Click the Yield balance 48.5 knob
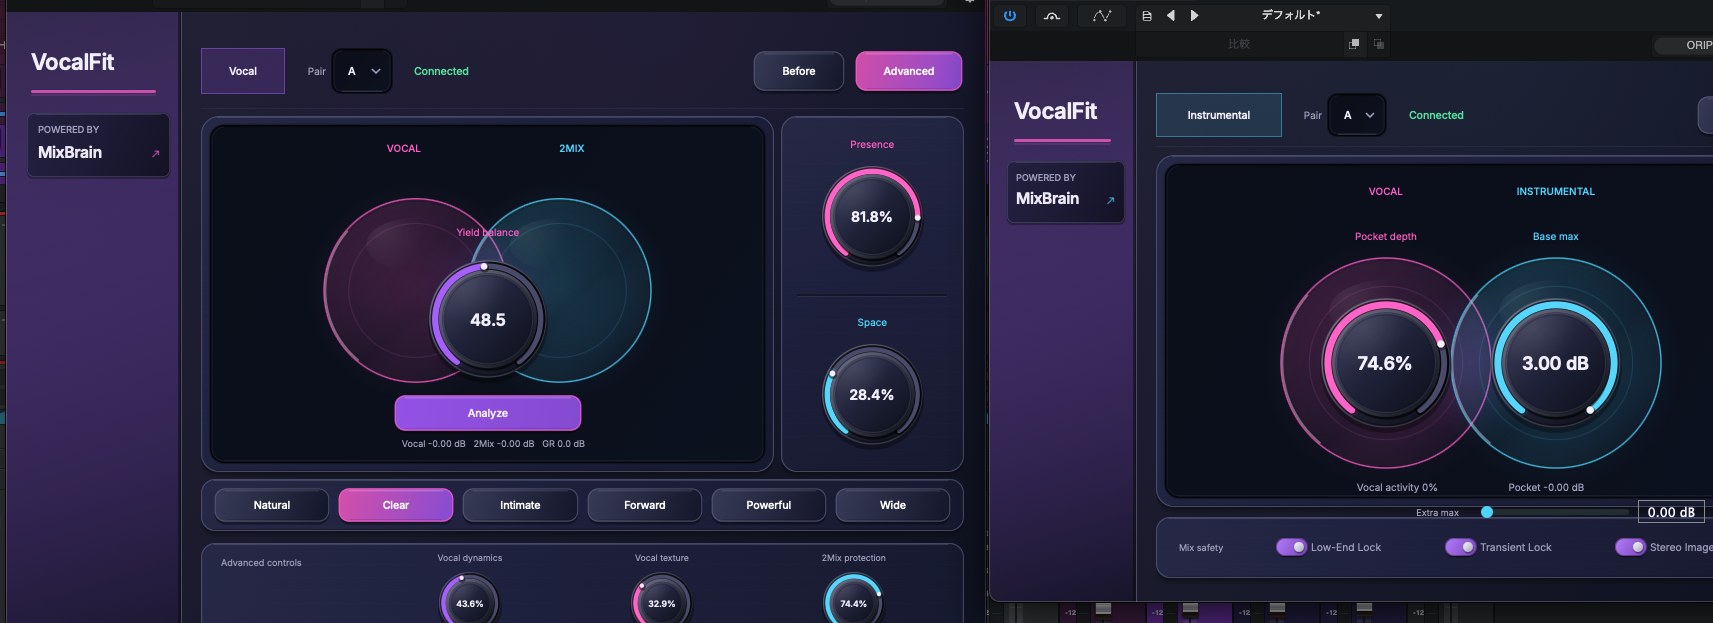 [x=488, y=320]
